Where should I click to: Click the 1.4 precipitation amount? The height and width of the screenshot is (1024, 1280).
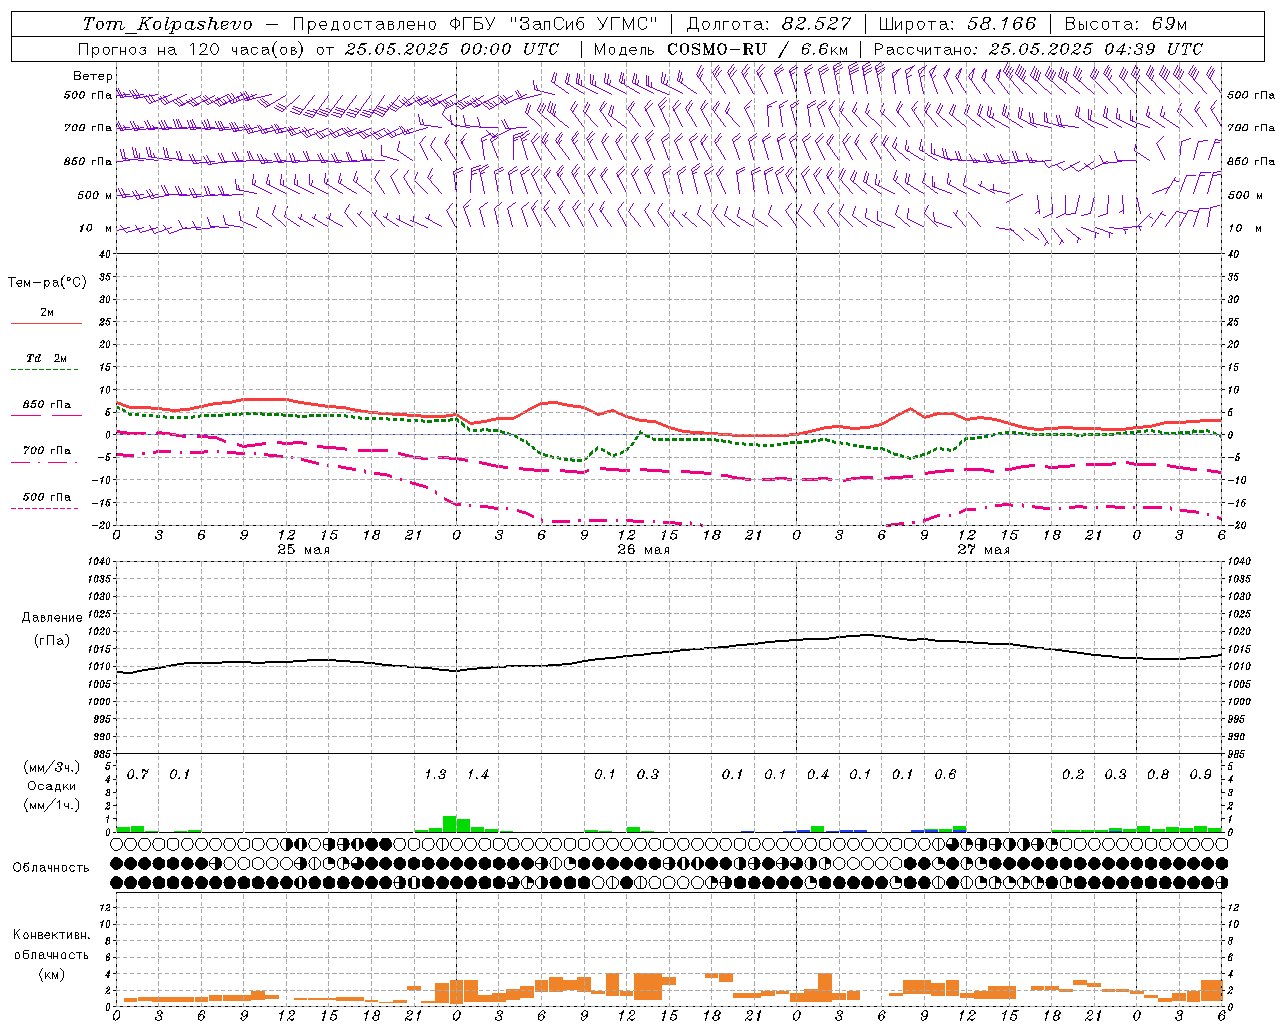pos(478,775)
